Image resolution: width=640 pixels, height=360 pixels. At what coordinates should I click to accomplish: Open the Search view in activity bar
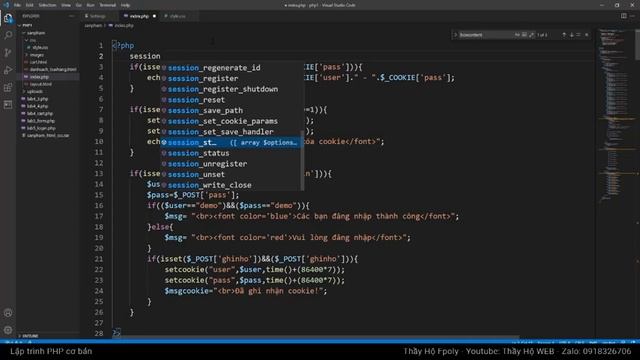pyautogui.click(x=8, y=36)
